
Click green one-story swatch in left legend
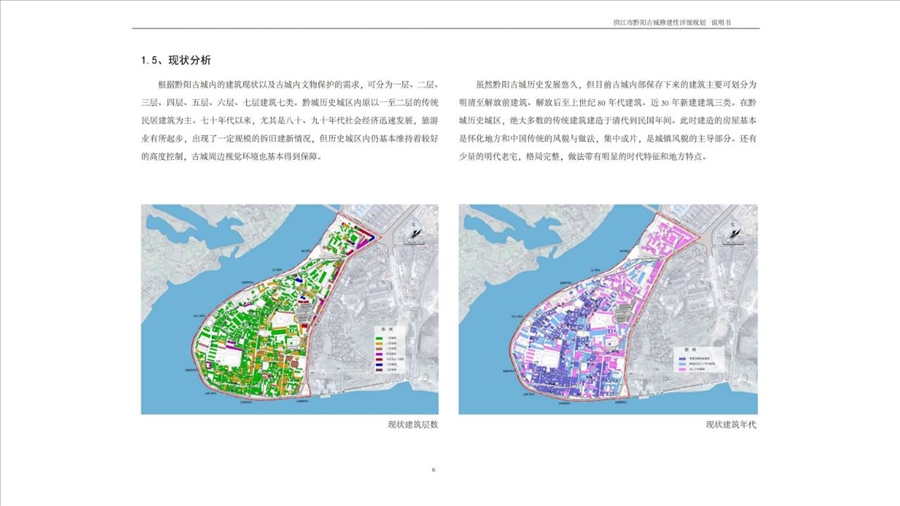point(379,338)
